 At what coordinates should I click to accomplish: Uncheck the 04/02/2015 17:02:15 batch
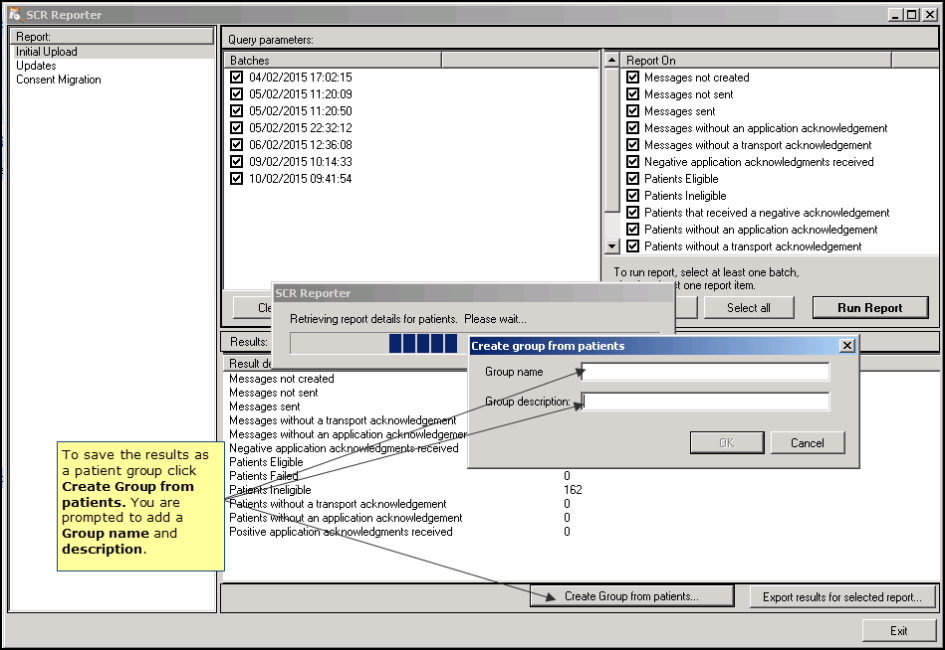(236, 77)
